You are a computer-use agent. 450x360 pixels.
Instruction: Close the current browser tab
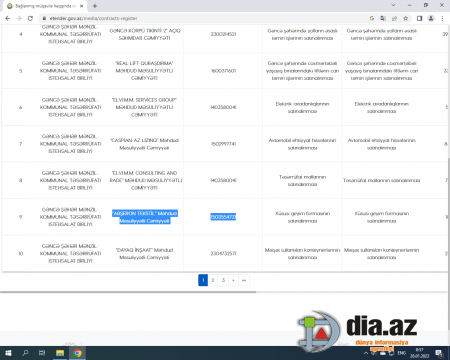coord(81,6)
